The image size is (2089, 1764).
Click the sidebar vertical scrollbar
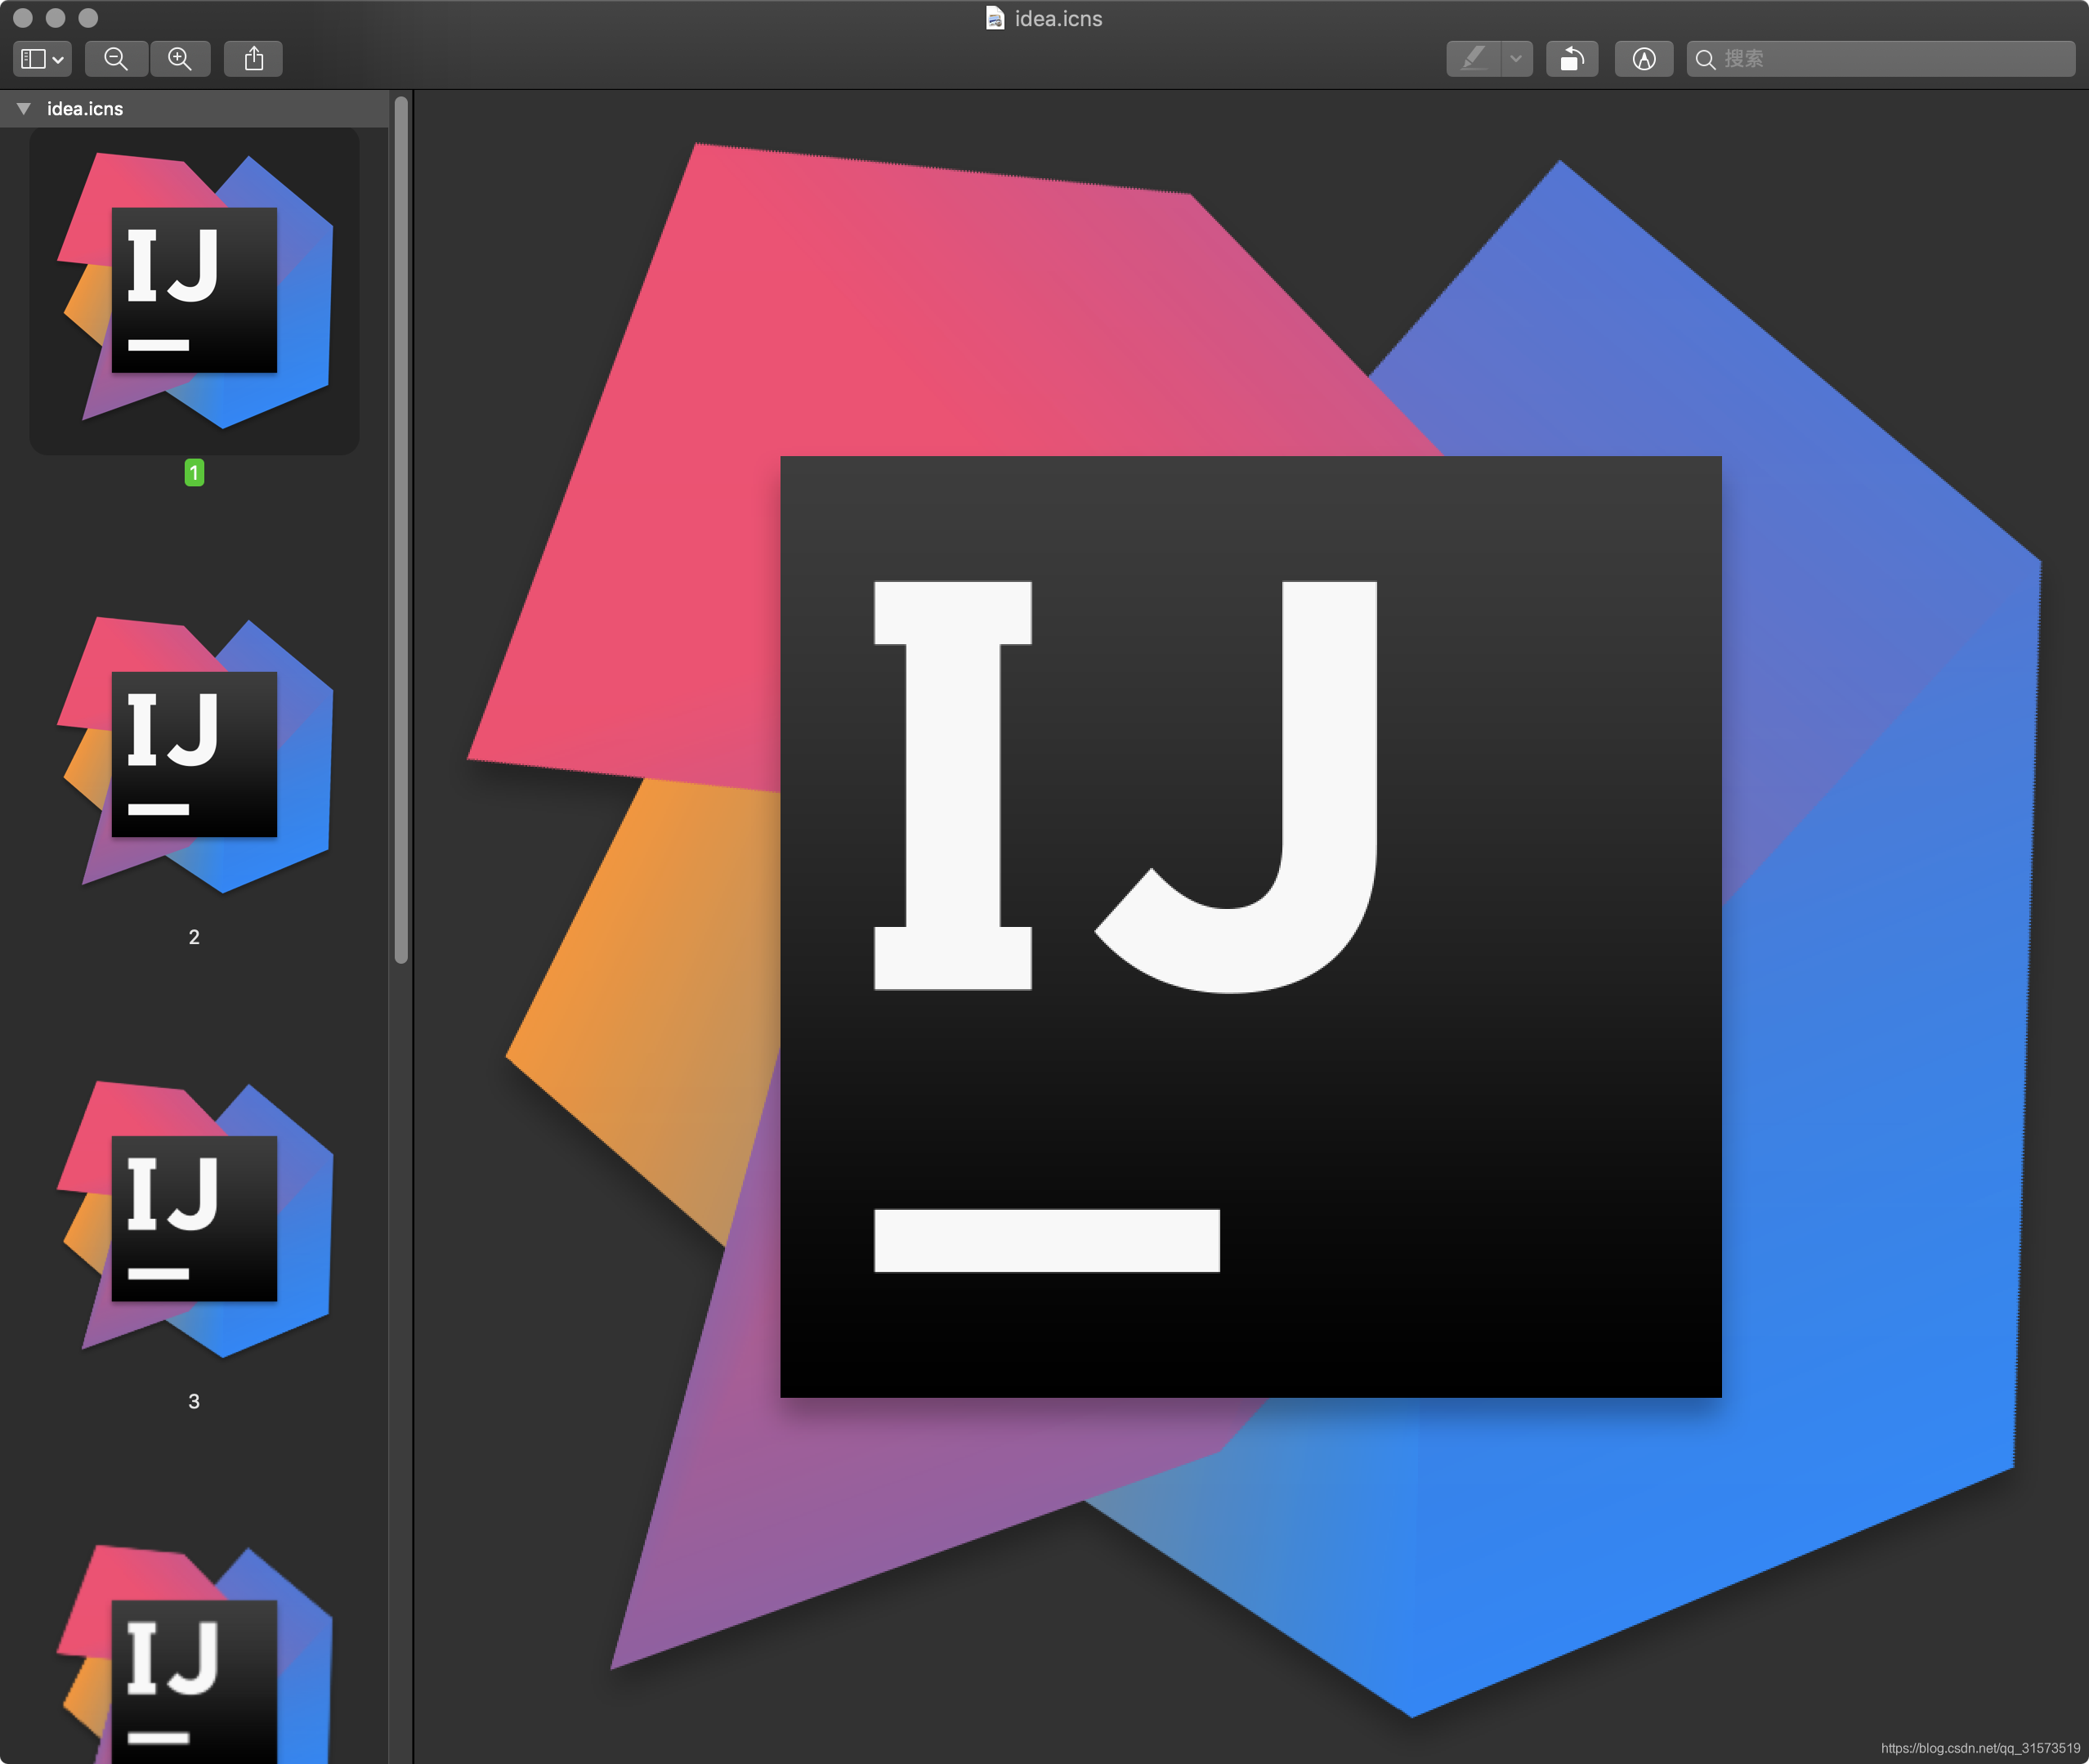[x=401, y=530]
